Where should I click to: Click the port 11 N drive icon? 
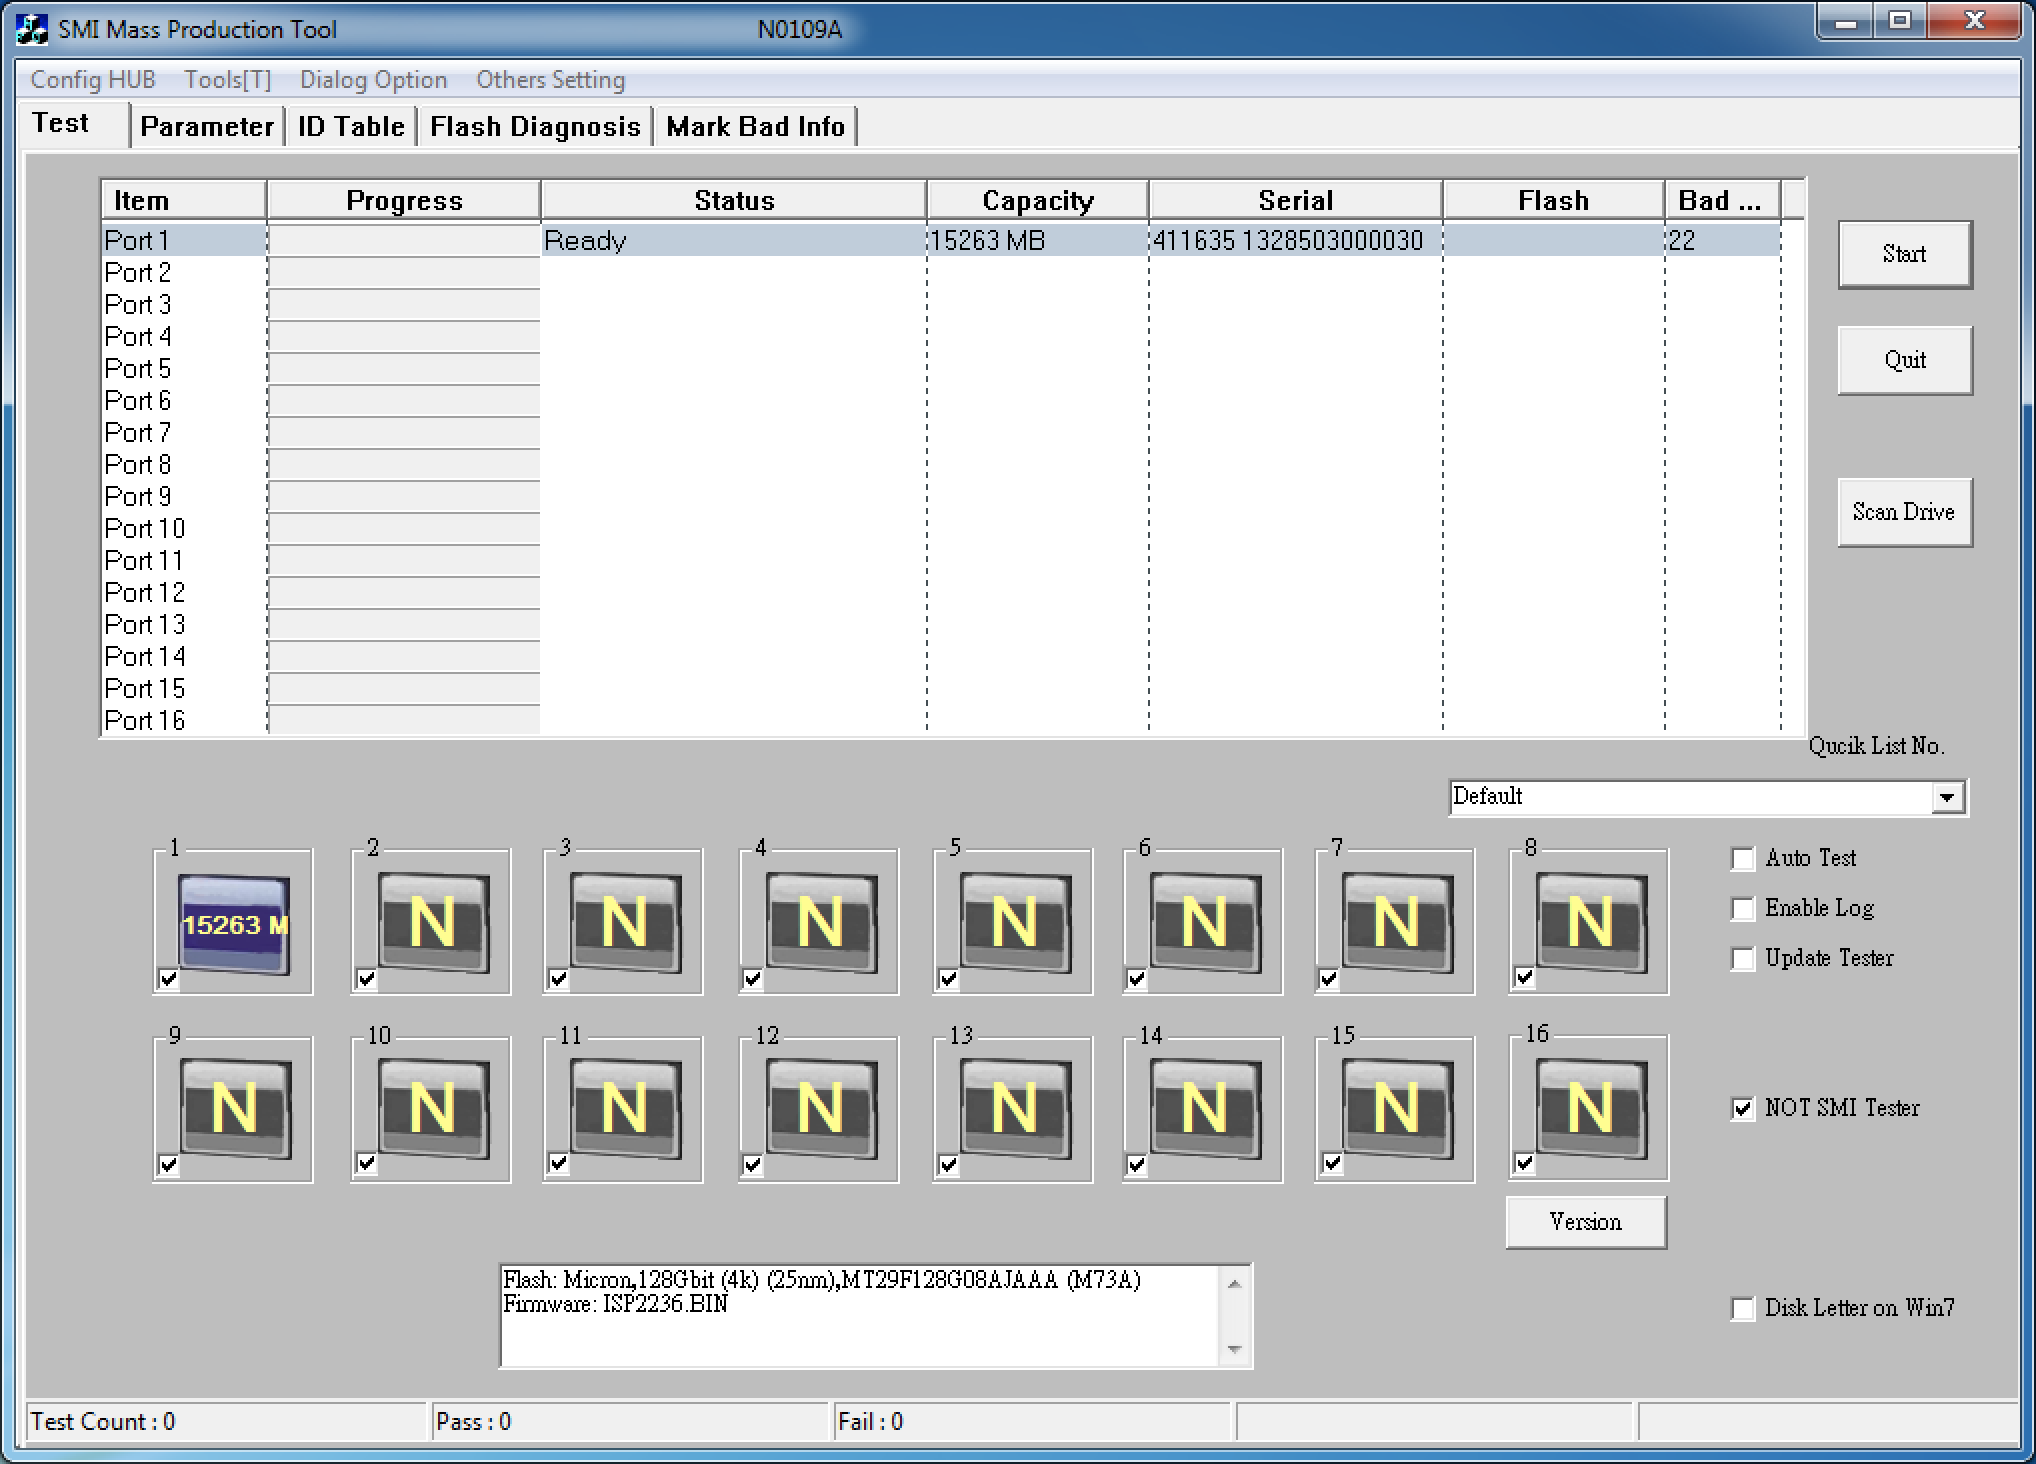[624, 1109]
